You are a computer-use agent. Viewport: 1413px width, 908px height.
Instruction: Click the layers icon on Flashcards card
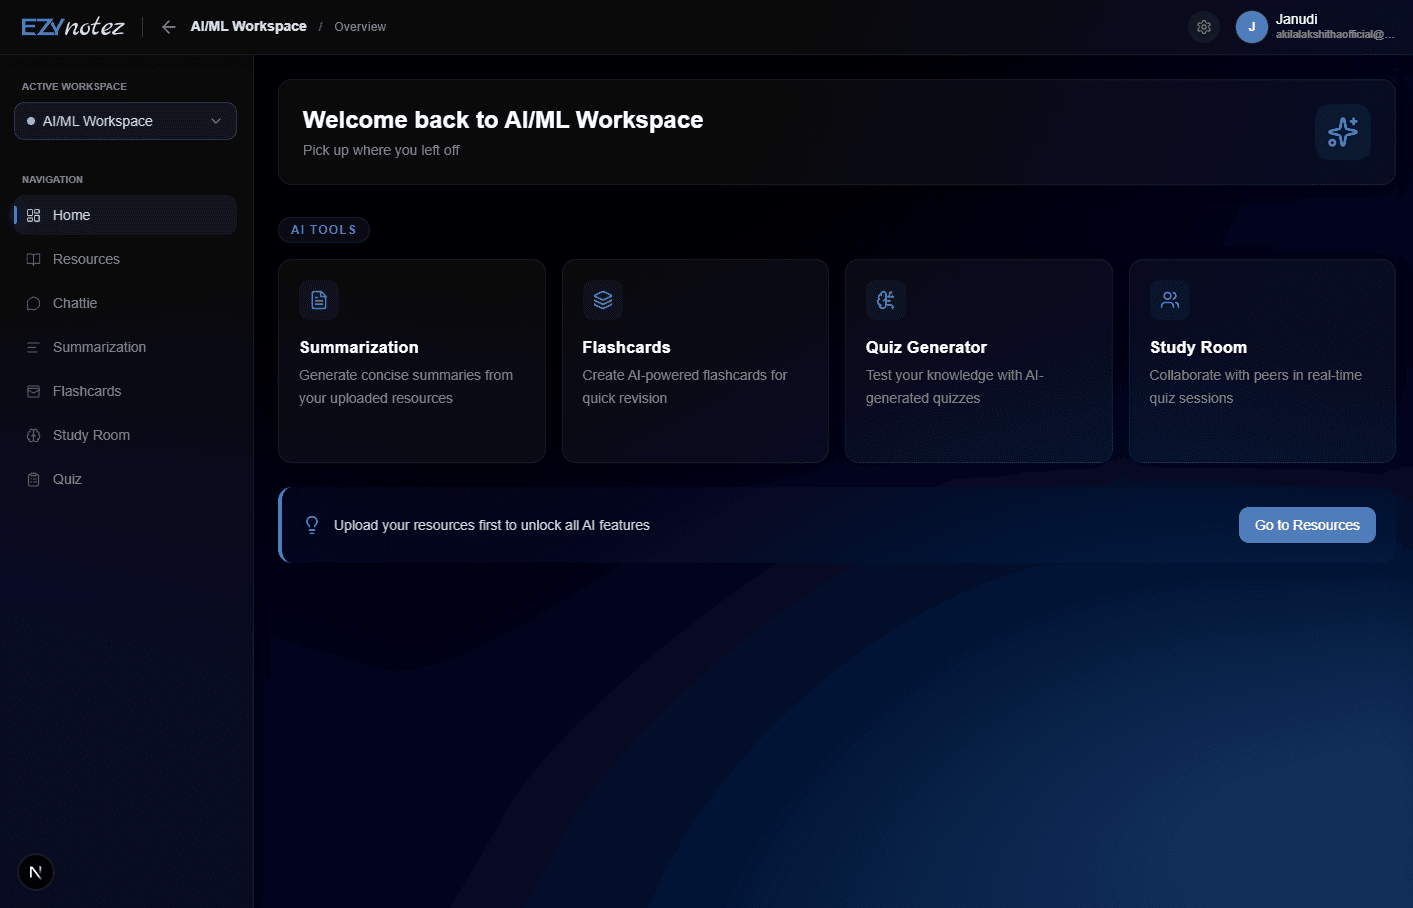coord(603,300)
